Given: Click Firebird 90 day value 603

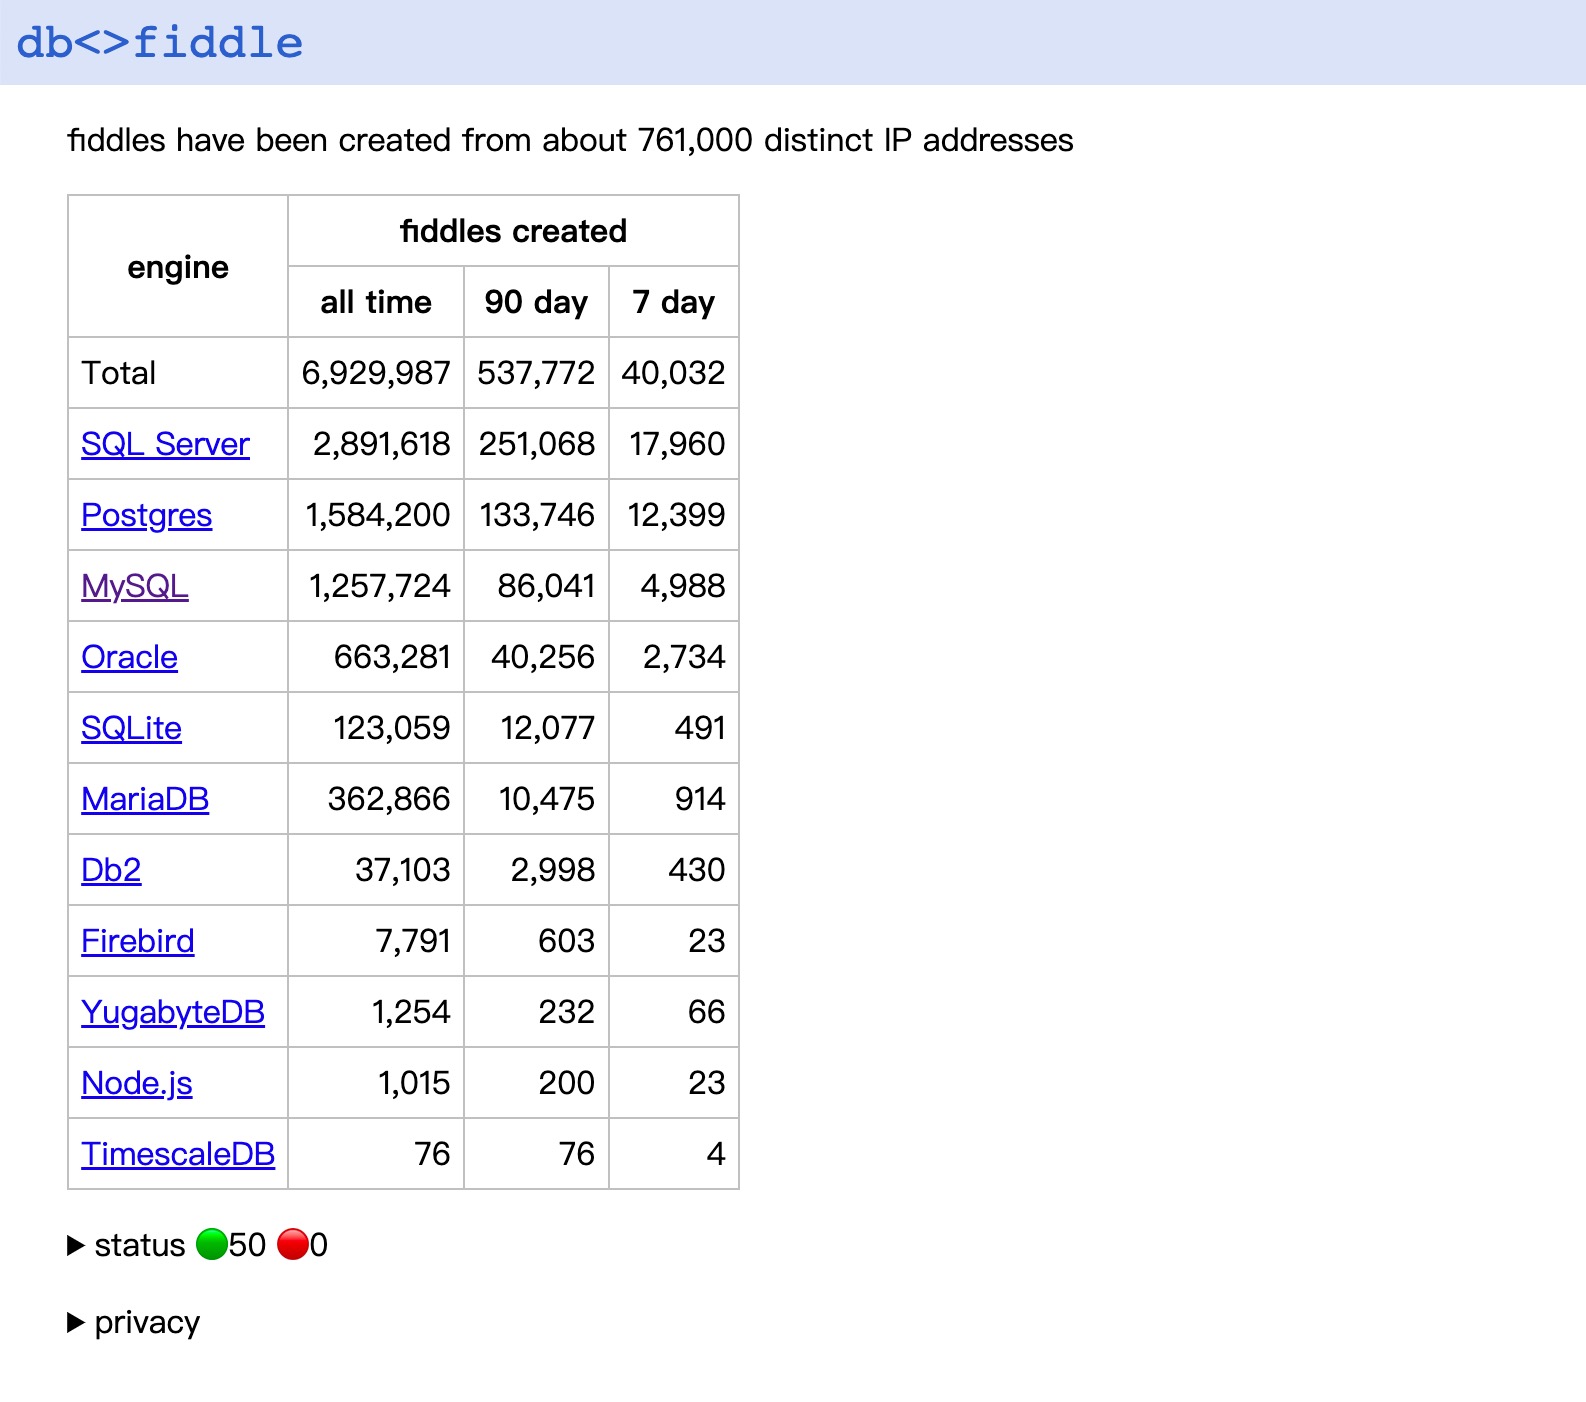Looking at the screenshot, I should [x=567, y=941].
